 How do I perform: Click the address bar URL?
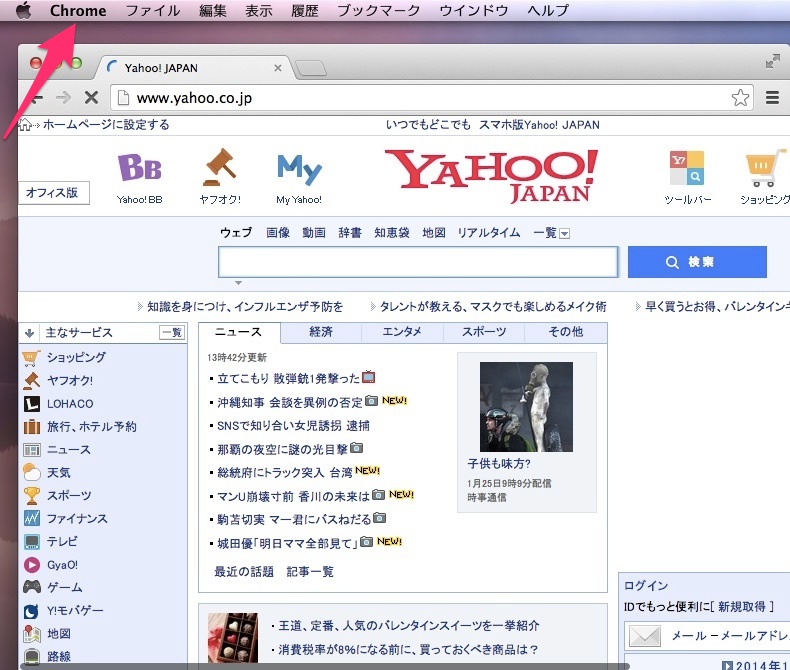coord(194,98)
